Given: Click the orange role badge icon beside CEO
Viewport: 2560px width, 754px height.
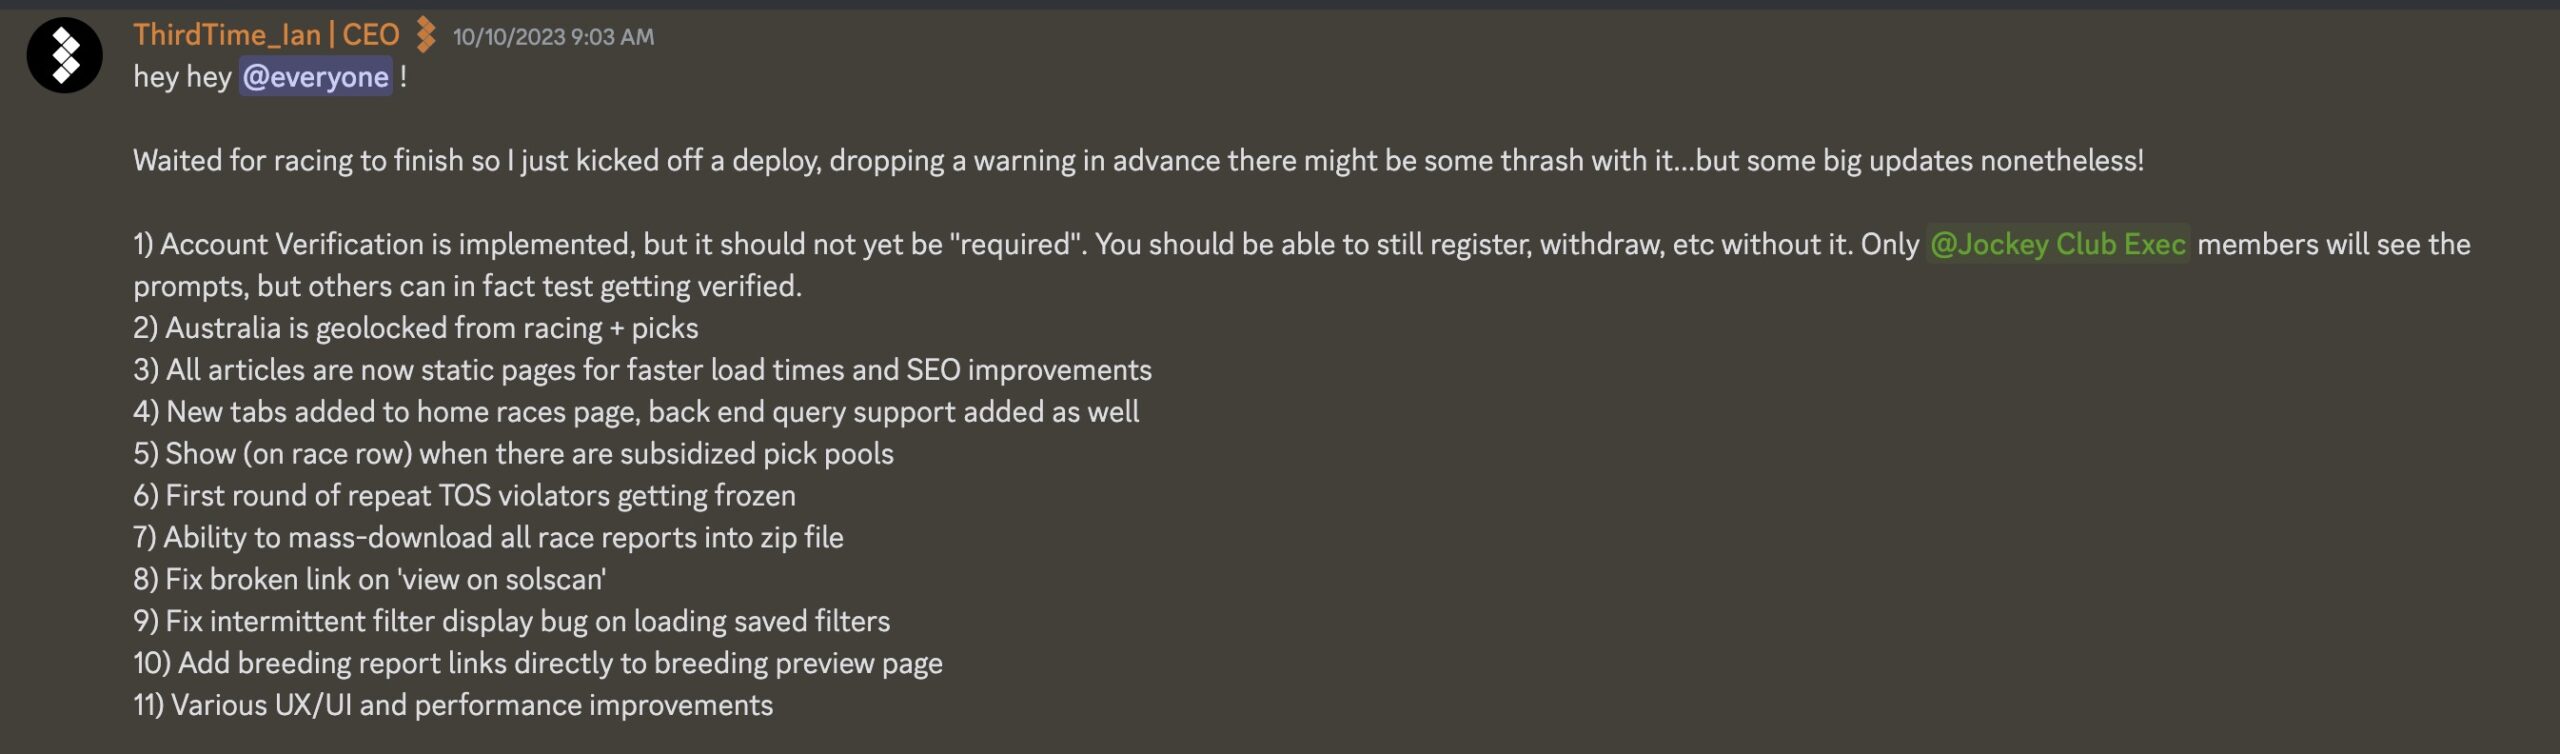Looking at the screenshot, I should pyautogui.click(x=426, y=35).
